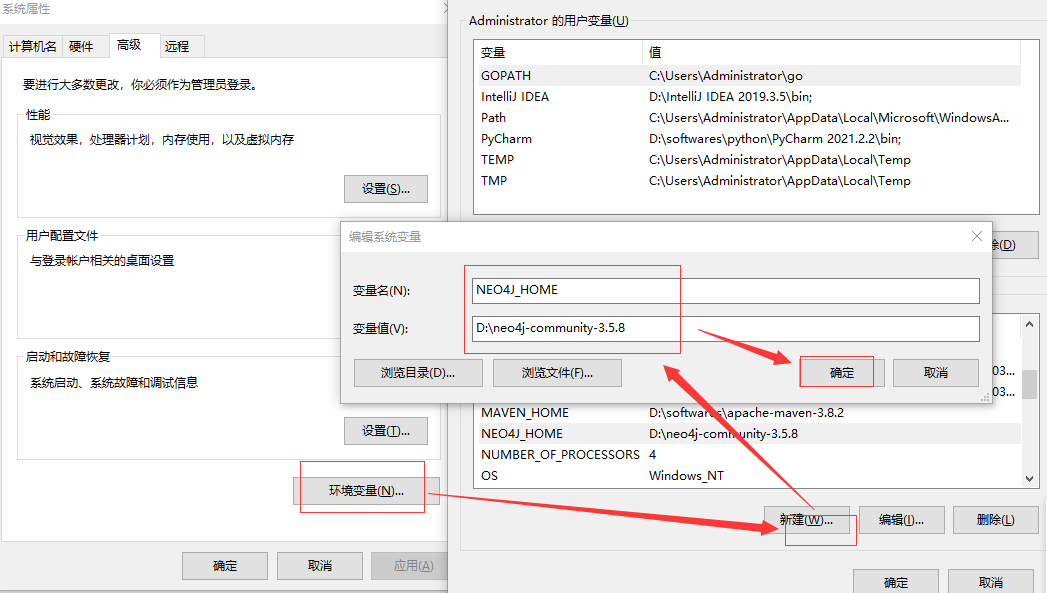Switch to the 硬件 tab

[79, 45]
